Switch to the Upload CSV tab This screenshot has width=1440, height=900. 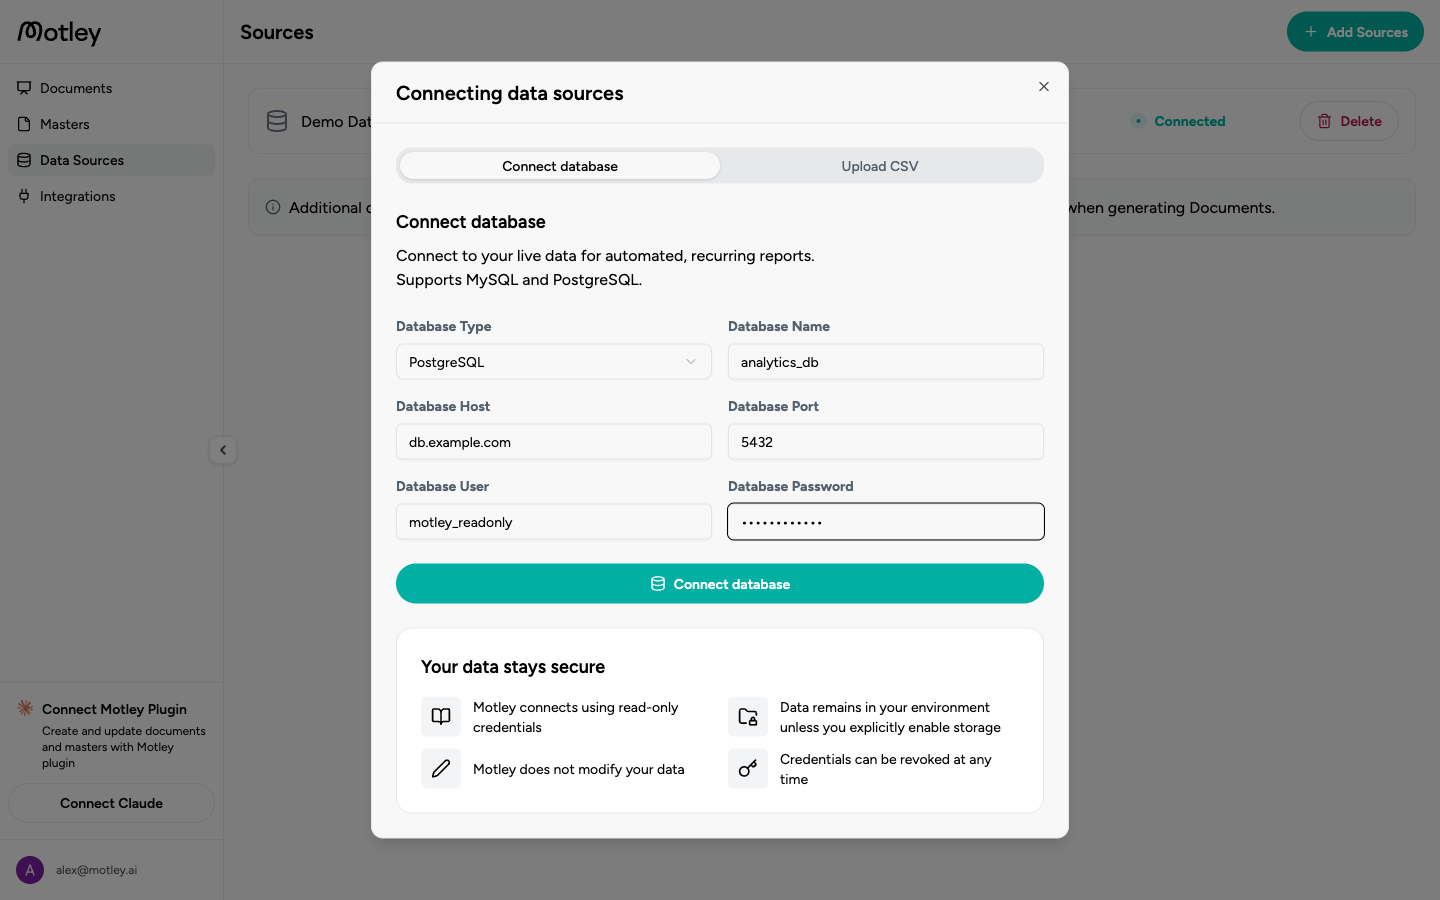tap(880, 166)
